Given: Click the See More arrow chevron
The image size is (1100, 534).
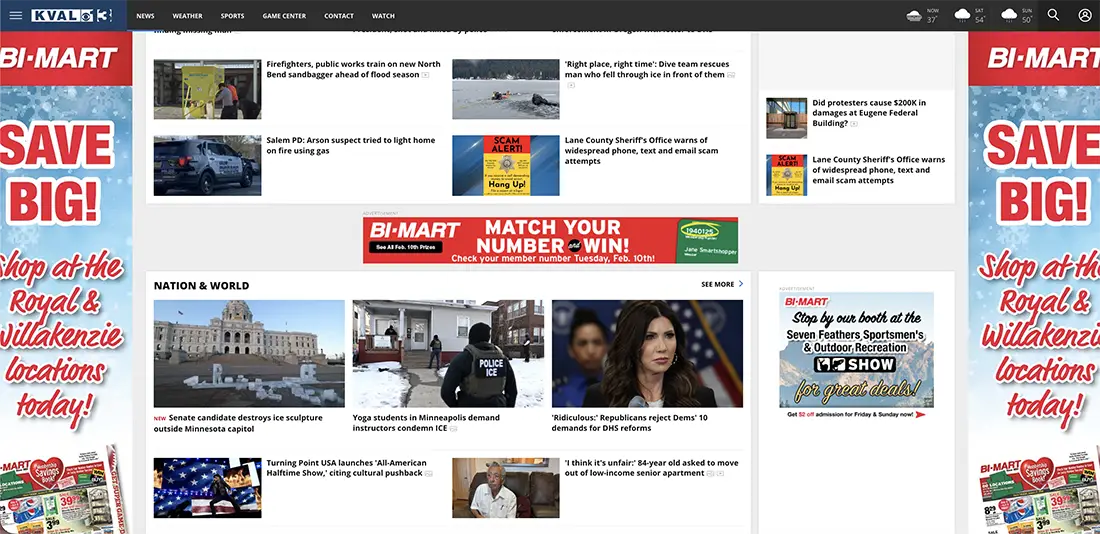Looking at the screenshot, I should pos(741,284).
